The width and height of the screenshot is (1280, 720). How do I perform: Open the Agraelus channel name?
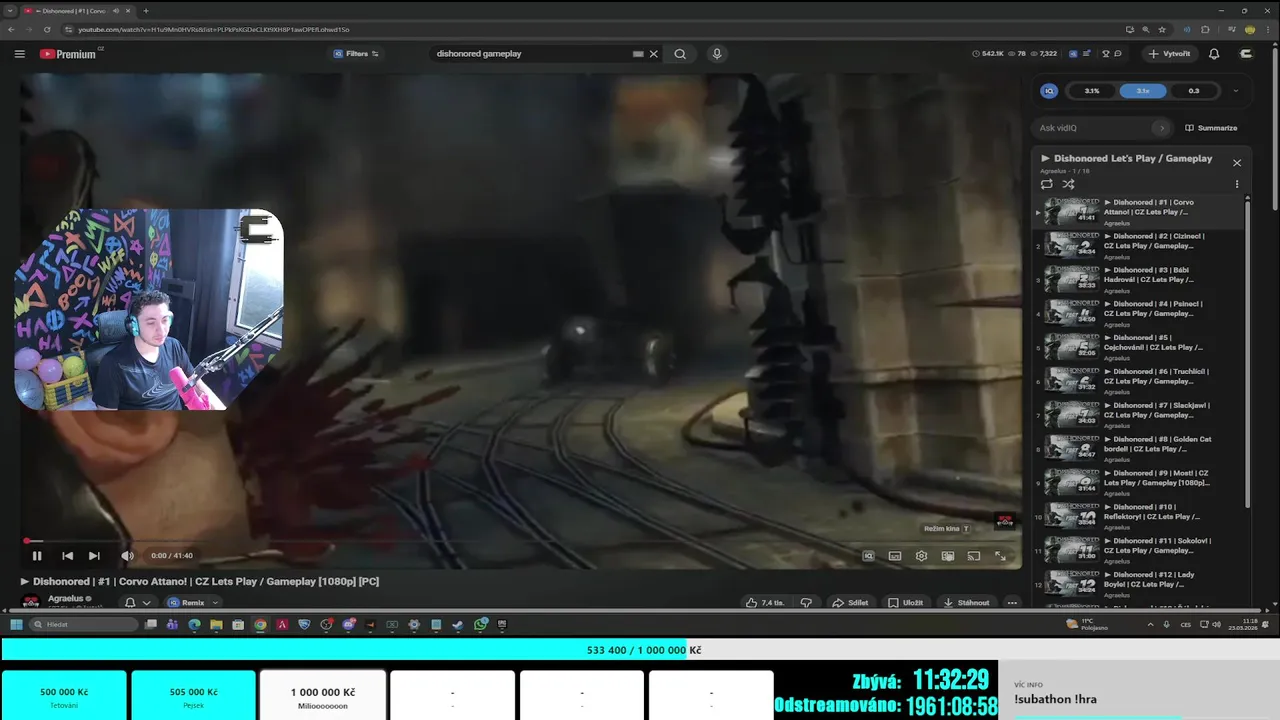(x=66, y=598)
